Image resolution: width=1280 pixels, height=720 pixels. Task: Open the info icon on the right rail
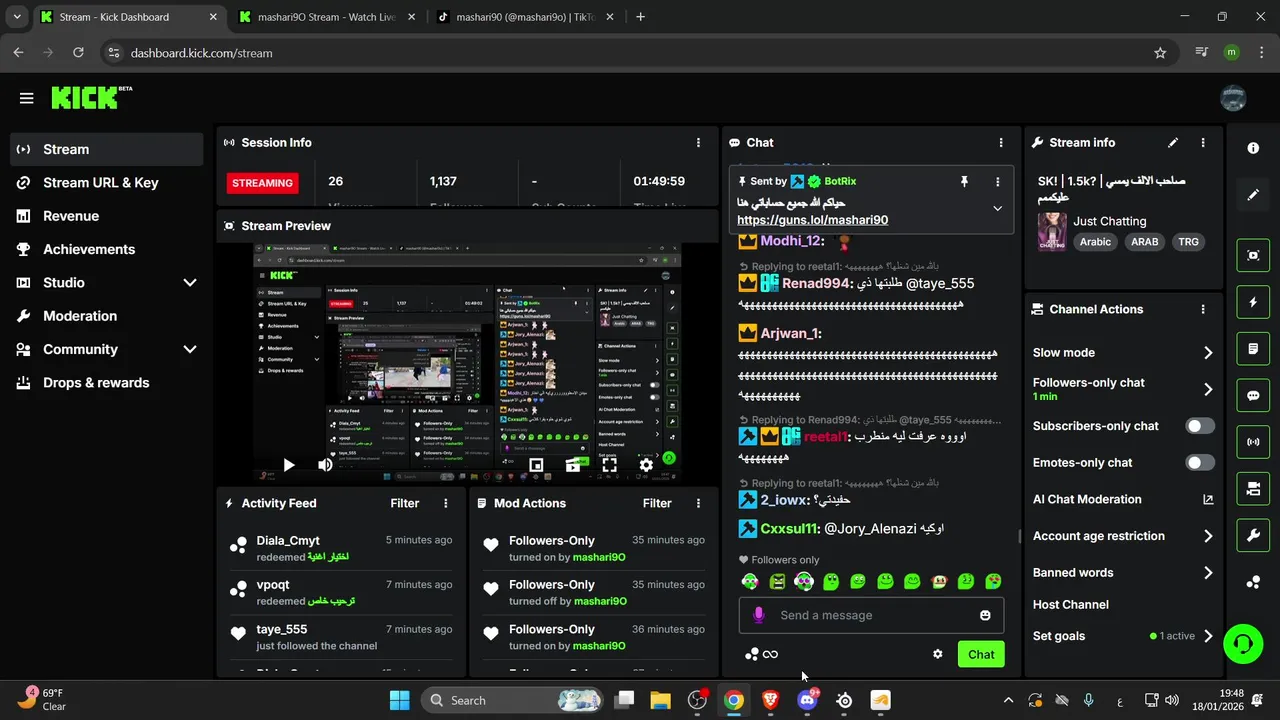click(1253, 148)
